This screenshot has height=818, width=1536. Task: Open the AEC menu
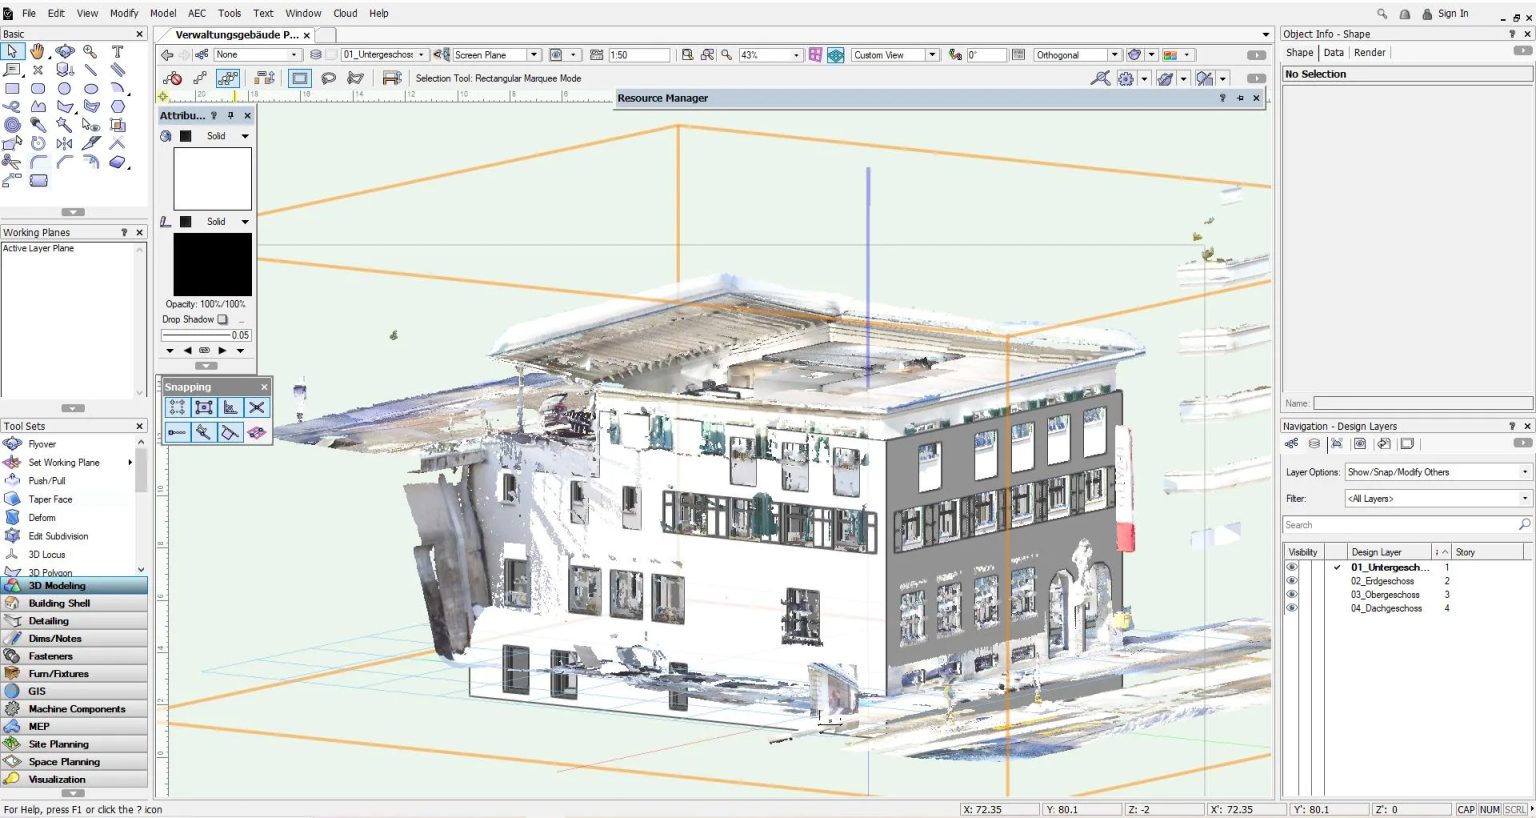coord(196,13)
